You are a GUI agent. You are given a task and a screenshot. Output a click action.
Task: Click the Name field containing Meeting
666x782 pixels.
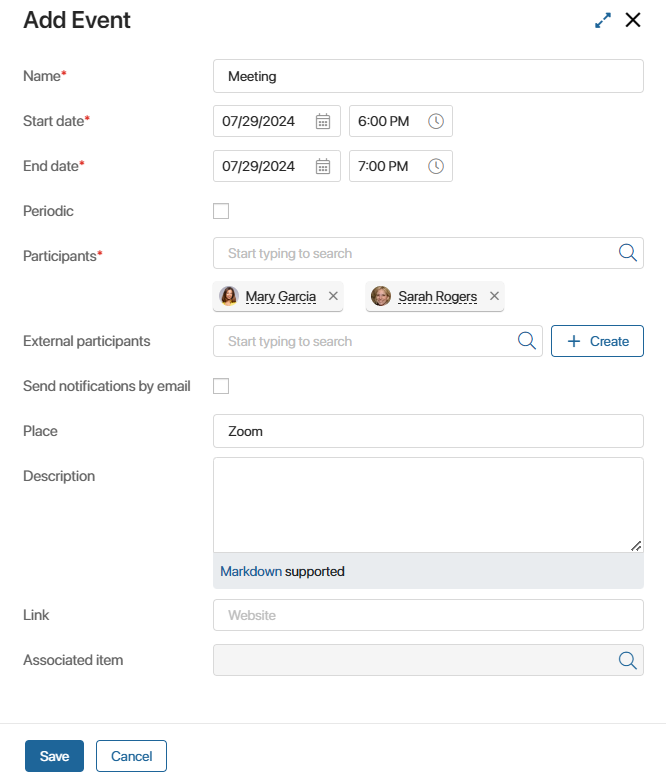click(428, 76)
